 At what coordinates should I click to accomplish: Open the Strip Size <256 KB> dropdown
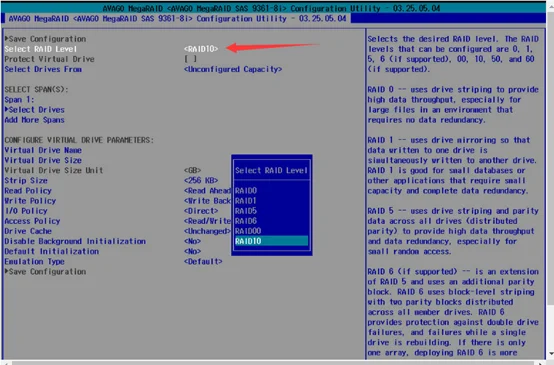click(201, 181)
